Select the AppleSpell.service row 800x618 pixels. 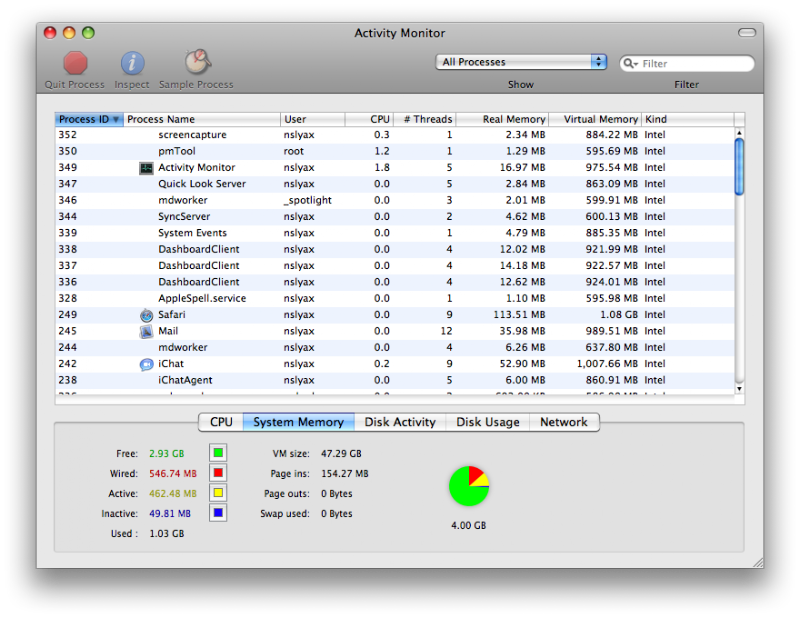coord(395,298)
